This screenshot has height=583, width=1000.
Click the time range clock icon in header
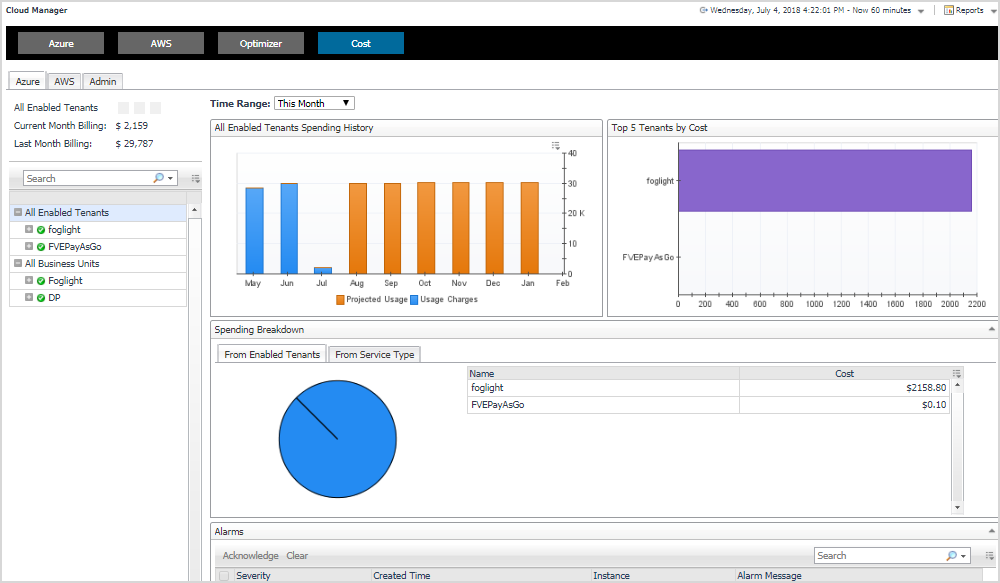click(x=703, y=10)
